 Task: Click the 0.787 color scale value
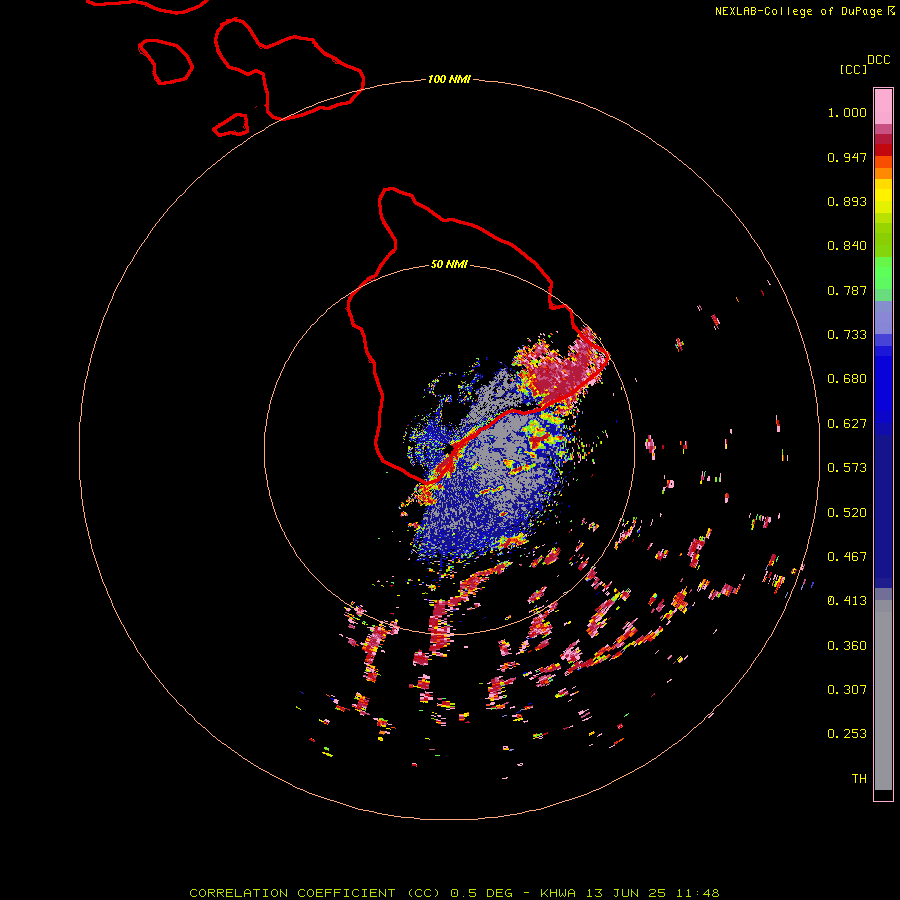(x=847, y=290)
